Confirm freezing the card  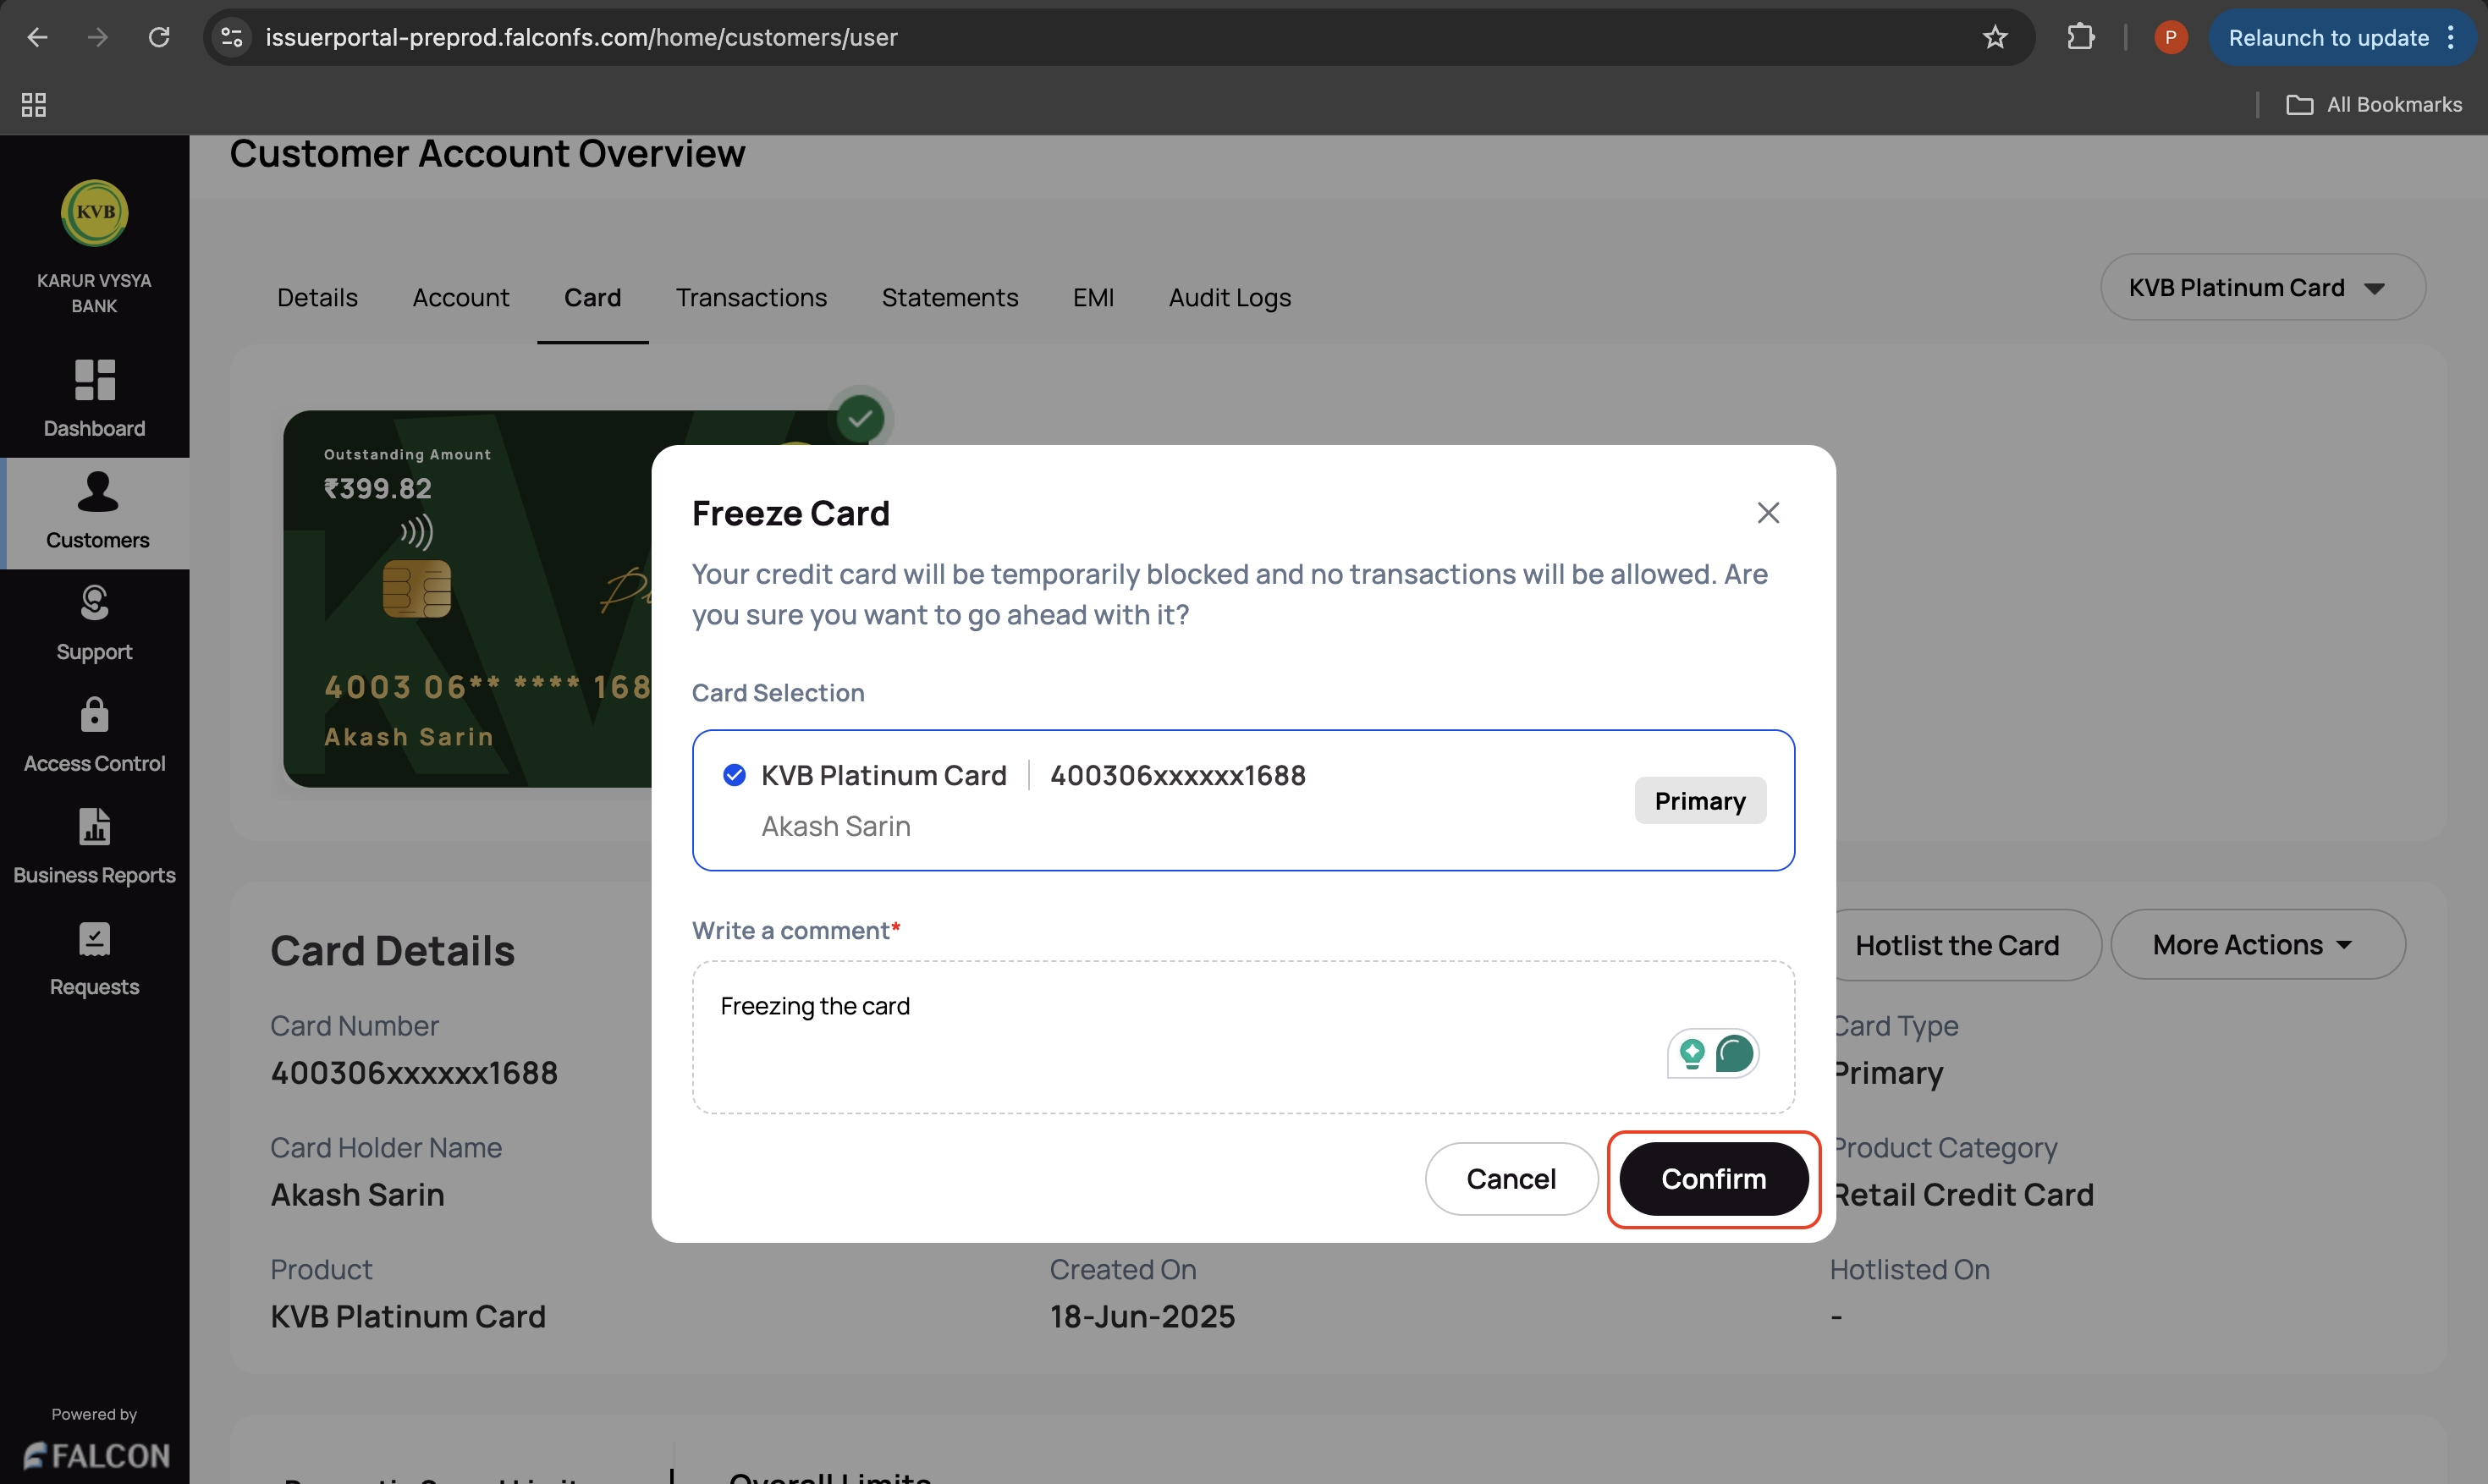1713,1179
